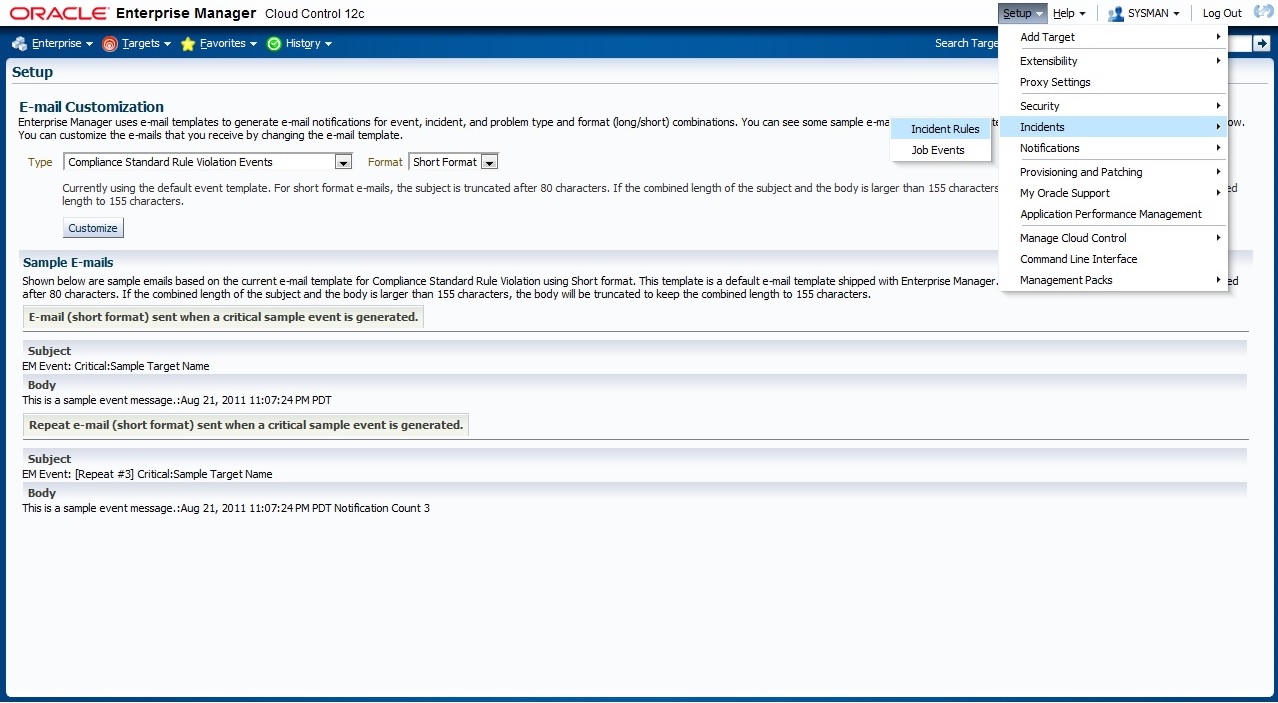Click the History clock icon
Screen dimensions: 1278x703
point(274,44)
